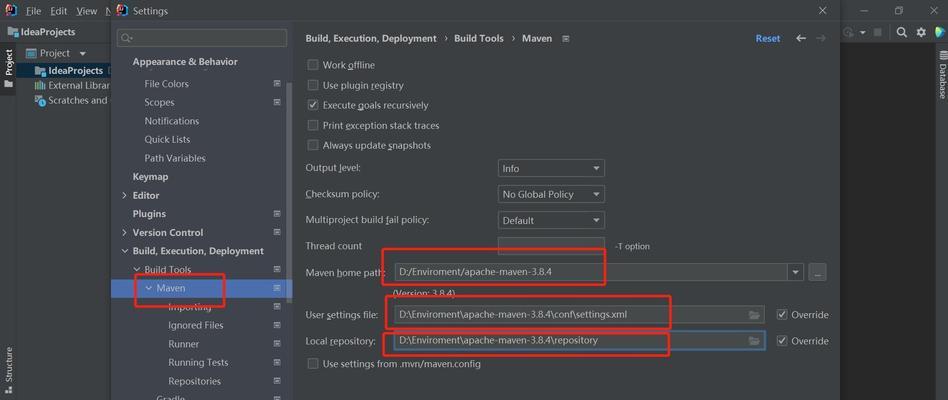Image resolution: width=948 pixels, height=400 pixels.
Task: Open Multiproject build fail policy dropdown
Action: pos(551,221)
